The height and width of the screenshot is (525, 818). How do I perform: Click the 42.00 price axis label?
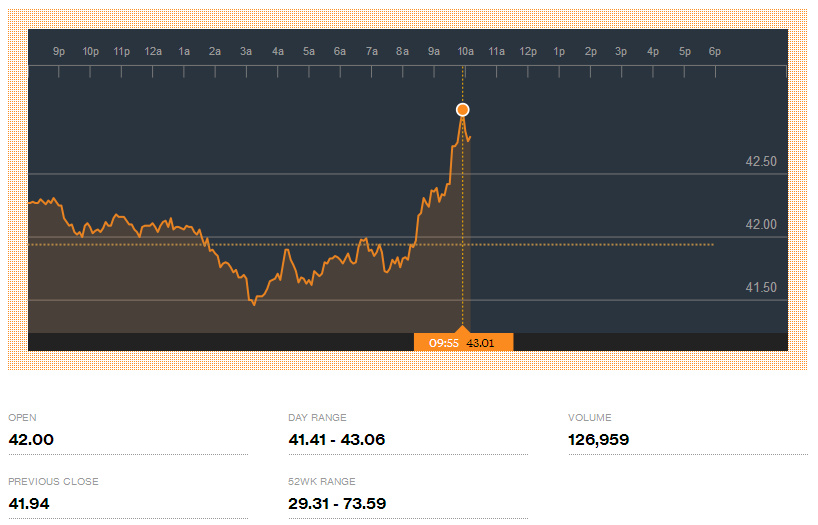761,225
